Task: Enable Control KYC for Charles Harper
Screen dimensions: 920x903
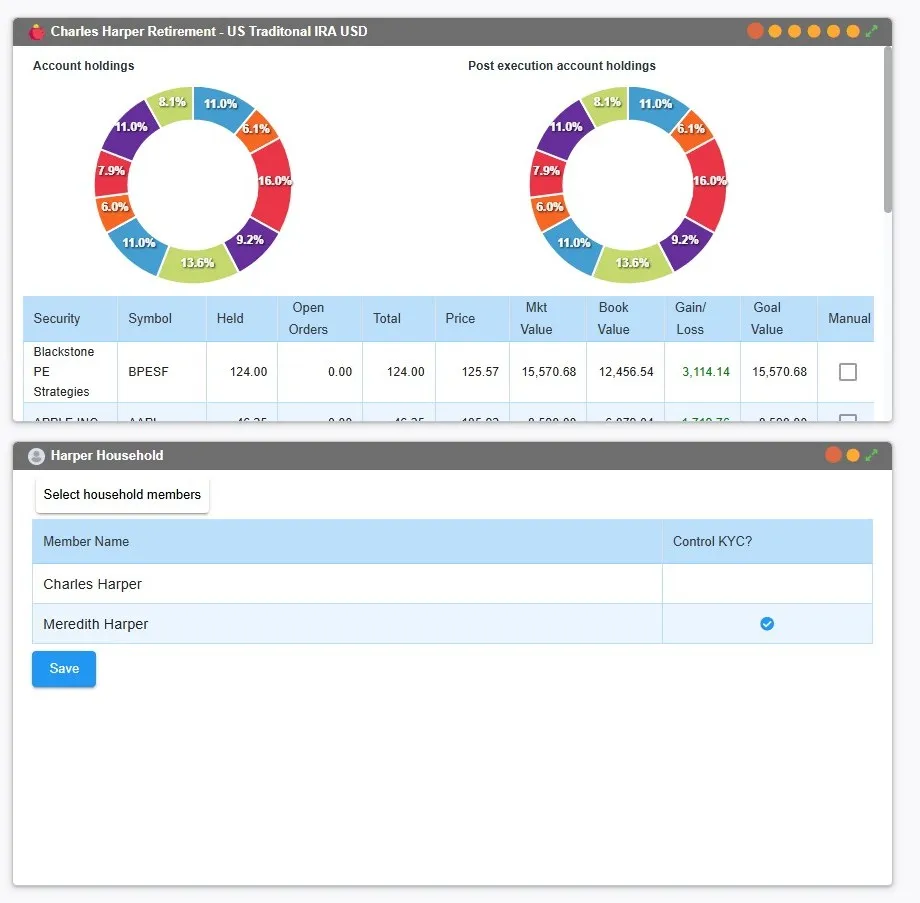Action: [x=767, y=584]
